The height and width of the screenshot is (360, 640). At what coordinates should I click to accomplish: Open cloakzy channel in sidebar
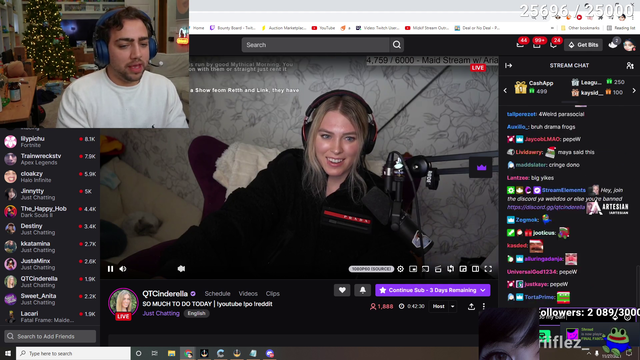click(x=50, y=176)
